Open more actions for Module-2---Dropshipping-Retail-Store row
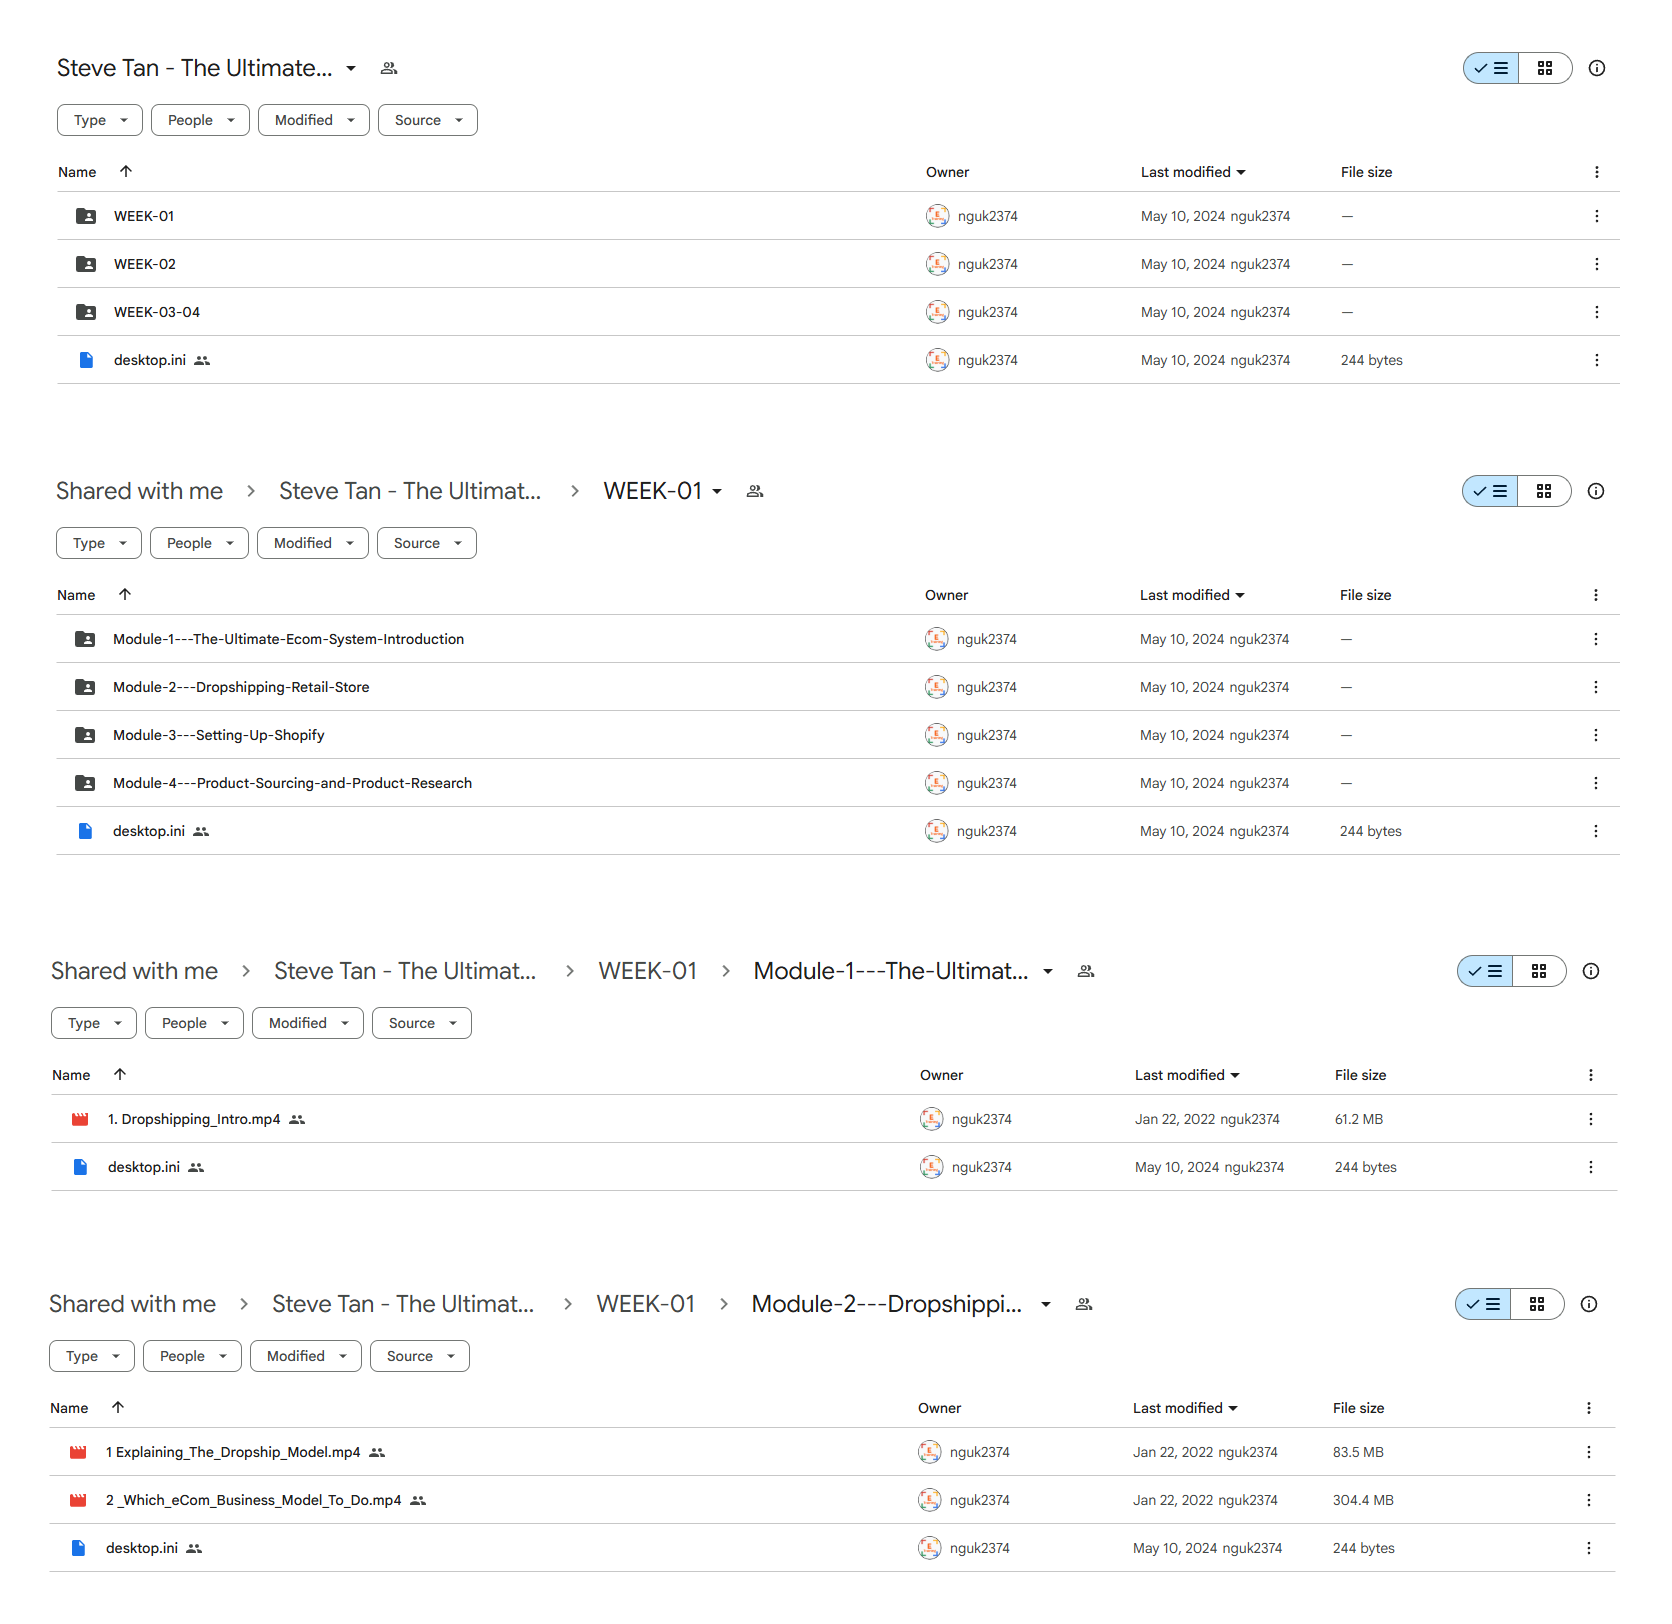1672x1624 pixels. (x=1595, y=687)
